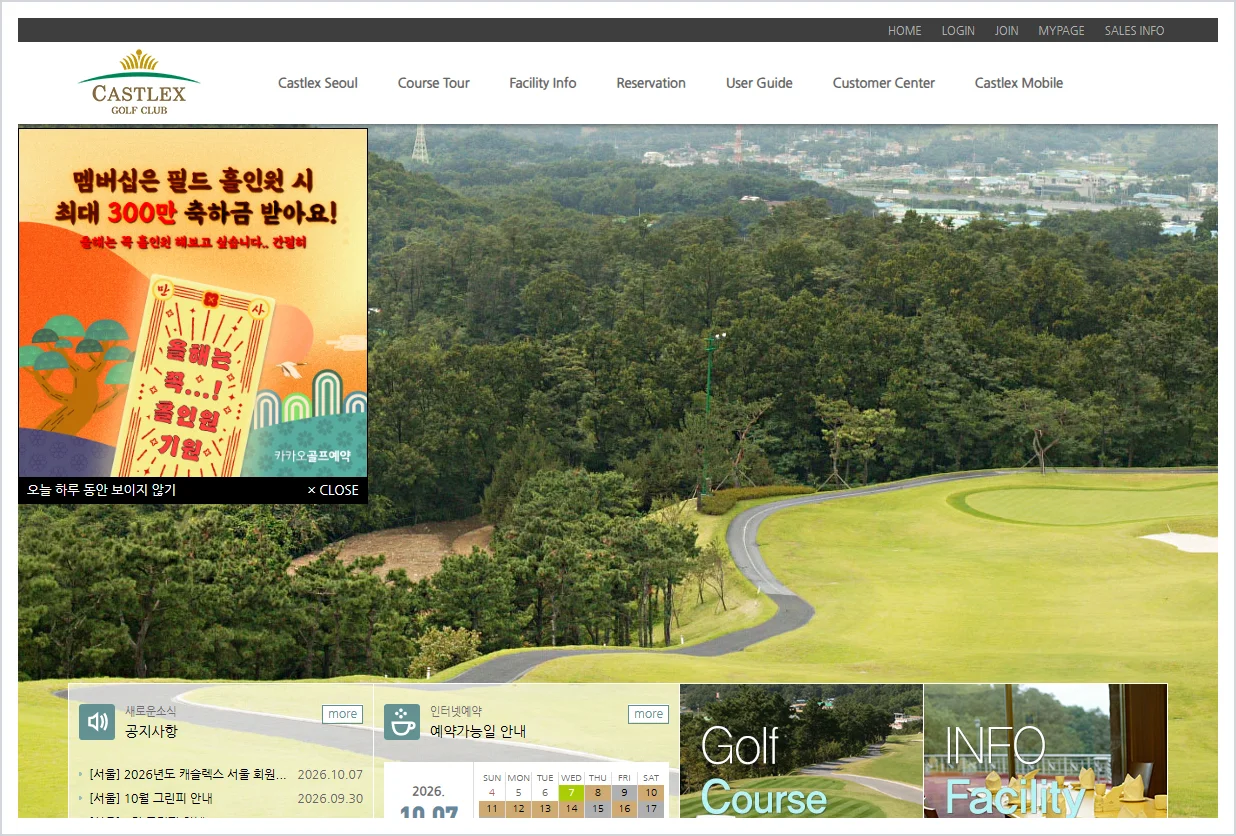Image resolution: width=1236 pixels, height=836 pixels.
Task: Select day 17 in reservation calendar
Action: (x=651, y=809)
